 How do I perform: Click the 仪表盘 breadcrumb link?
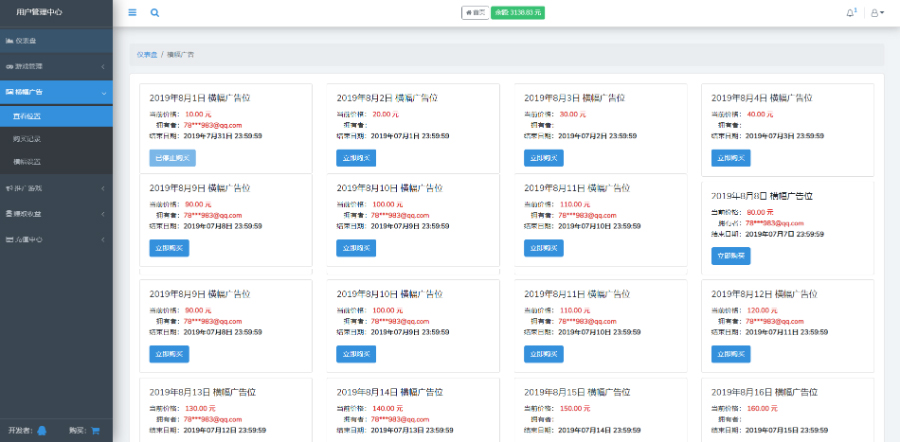(147, 54)
